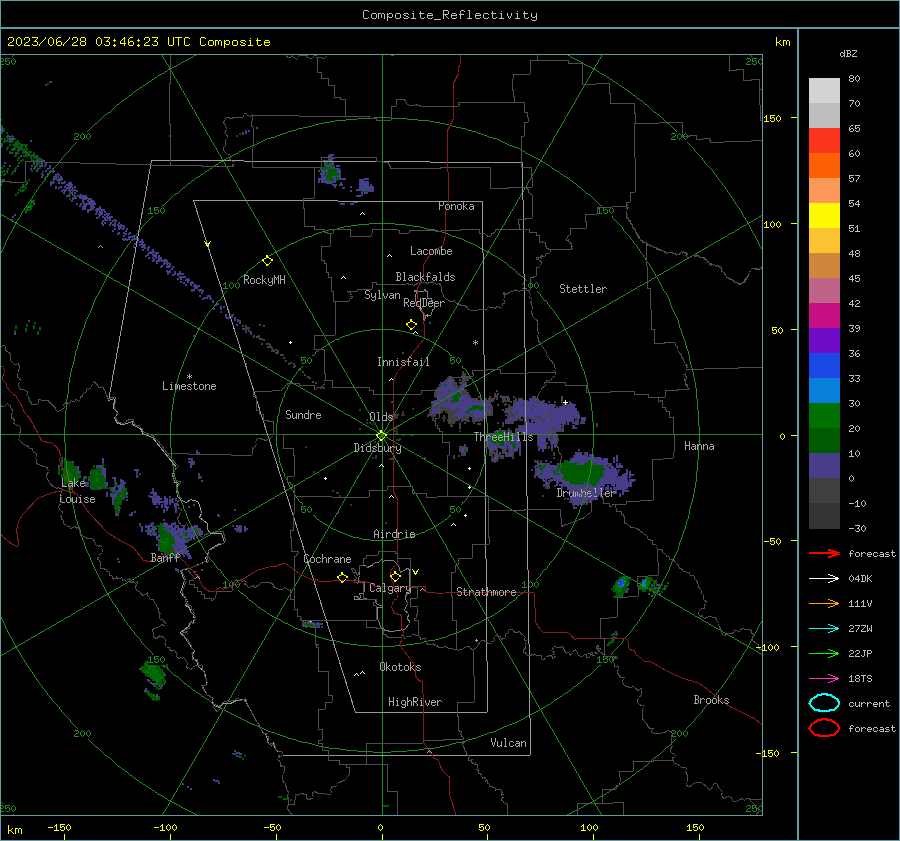Select radar center diamond above Didsbury
Image resolution: width=900 pixels, height=841 pixels.
381,436
